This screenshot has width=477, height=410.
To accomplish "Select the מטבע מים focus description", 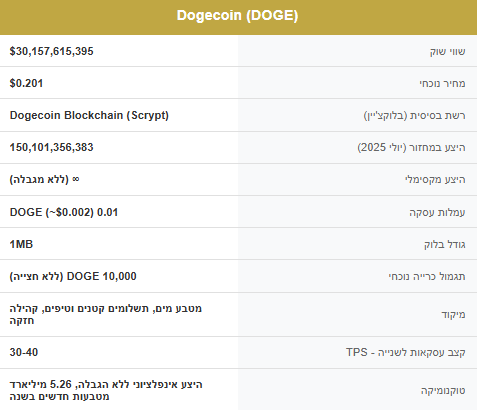I will click(x=106, y=314).
